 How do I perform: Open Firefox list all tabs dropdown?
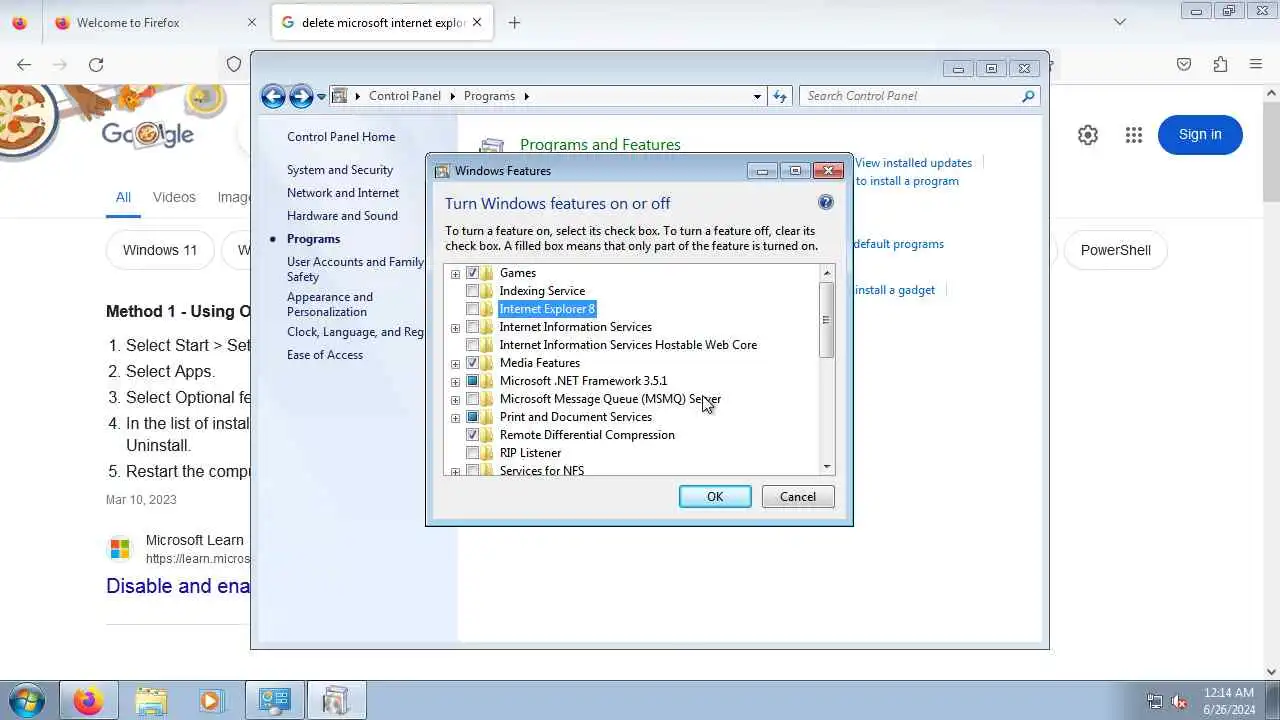1120,22
